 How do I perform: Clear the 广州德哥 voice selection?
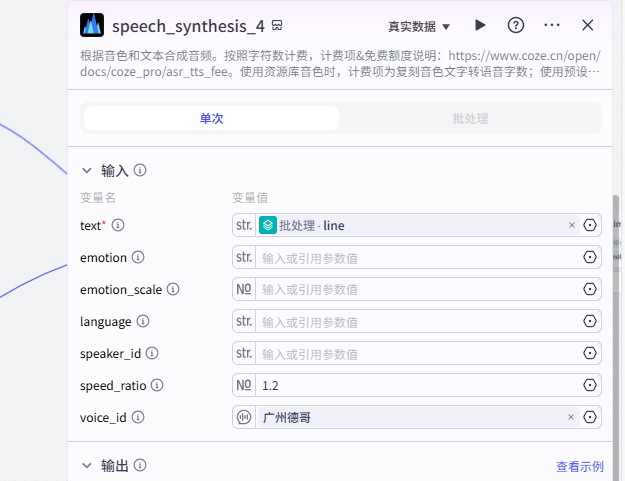(x=572, y=417)
